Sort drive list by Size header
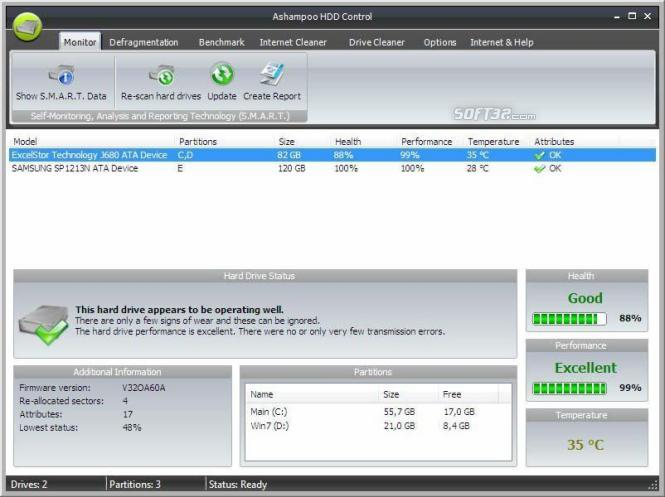Viewport: 665px width, 497px height. click(x=286, y=142)
